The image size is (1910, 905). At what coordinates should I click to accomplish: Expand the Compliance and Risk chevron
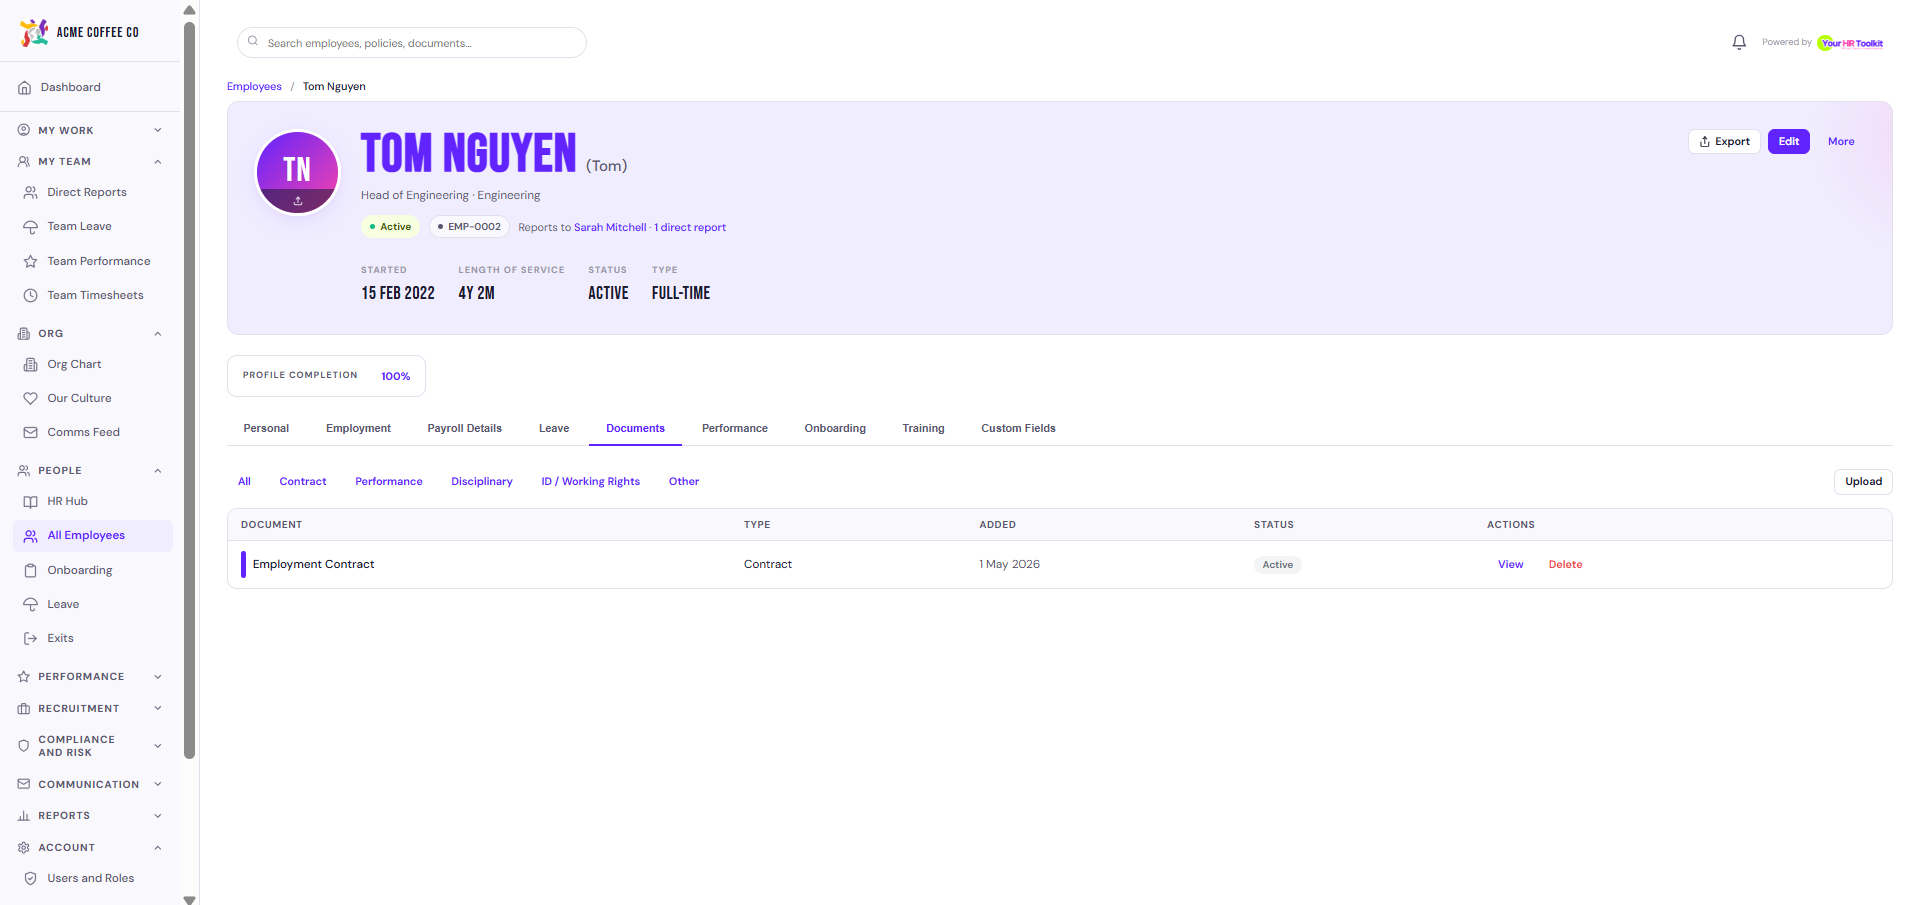coord(158,746)
